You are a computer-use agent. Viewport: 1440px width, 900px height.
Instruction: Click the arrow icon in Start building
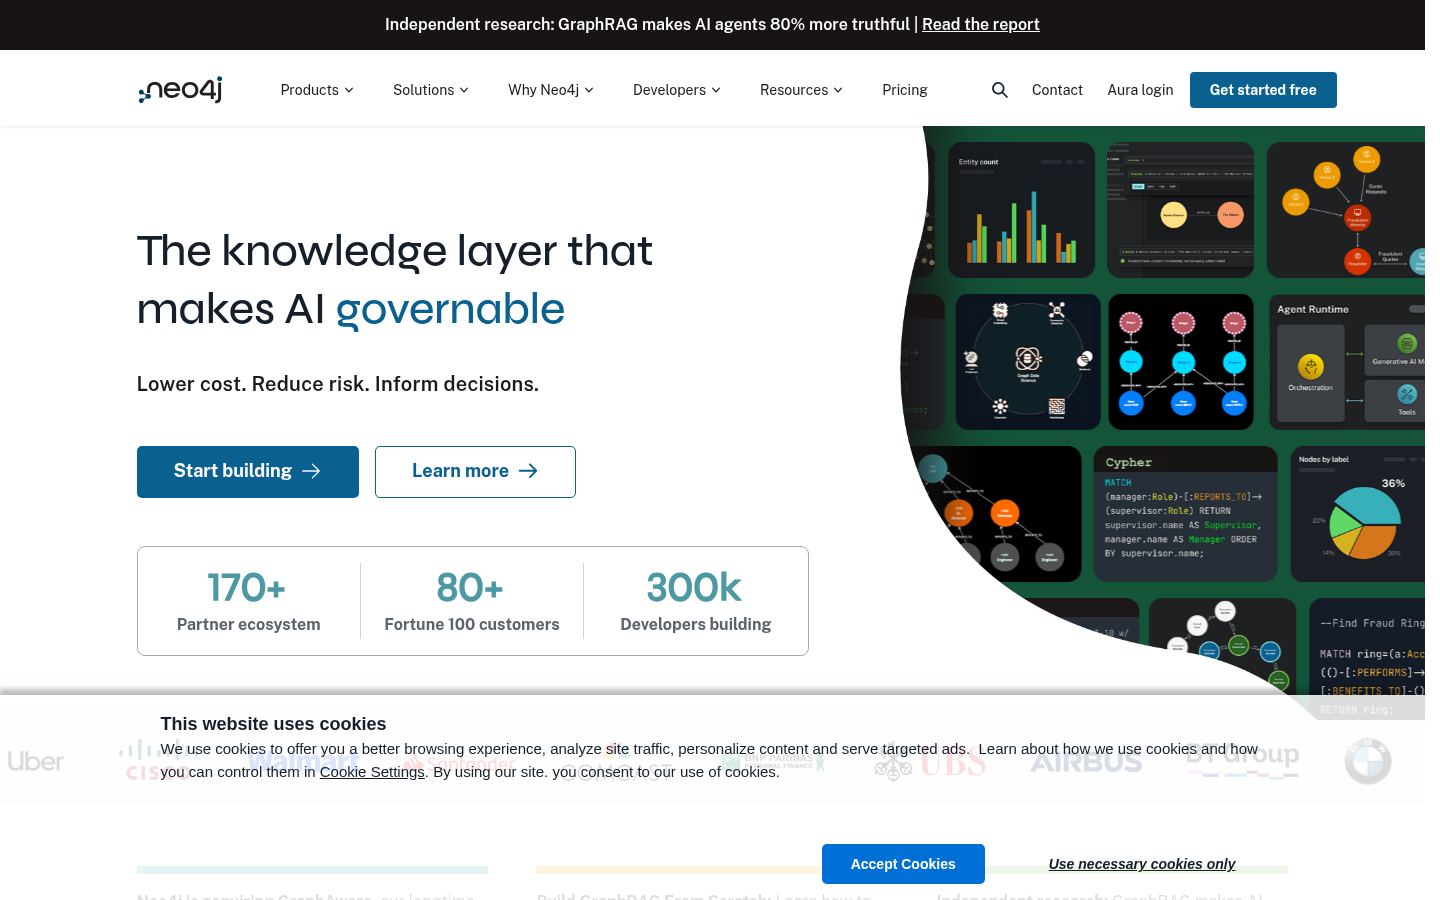(311, 471)
